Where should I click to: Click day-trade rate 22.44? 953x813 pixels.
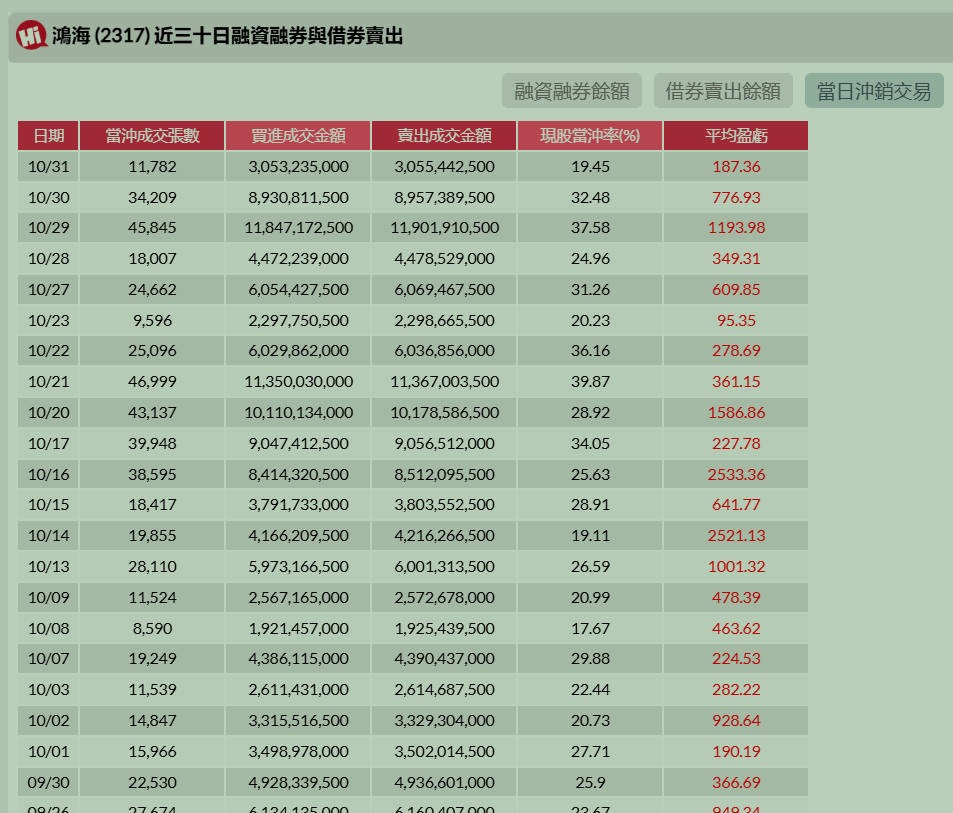(x=590, y=690)
